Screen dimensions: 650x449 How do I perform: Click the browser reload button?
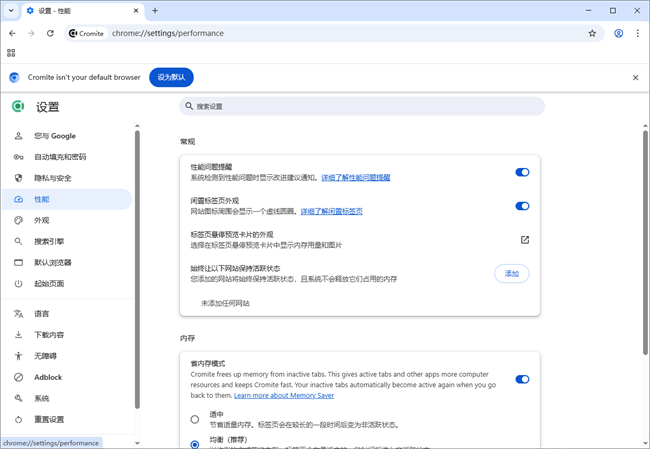click(52, 33)
